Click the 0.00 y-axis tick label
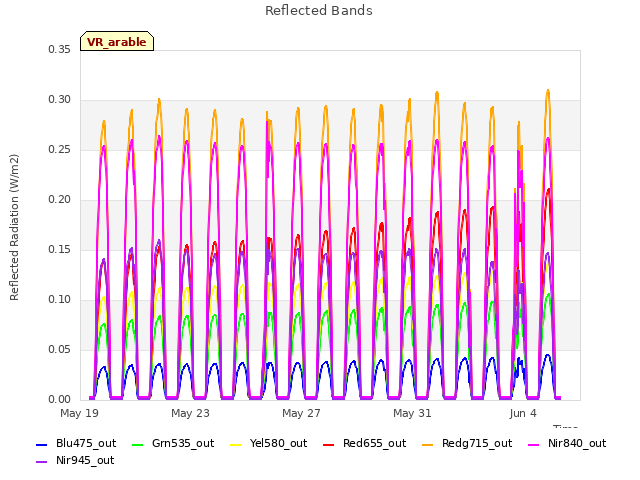 (x=60, y=400)
